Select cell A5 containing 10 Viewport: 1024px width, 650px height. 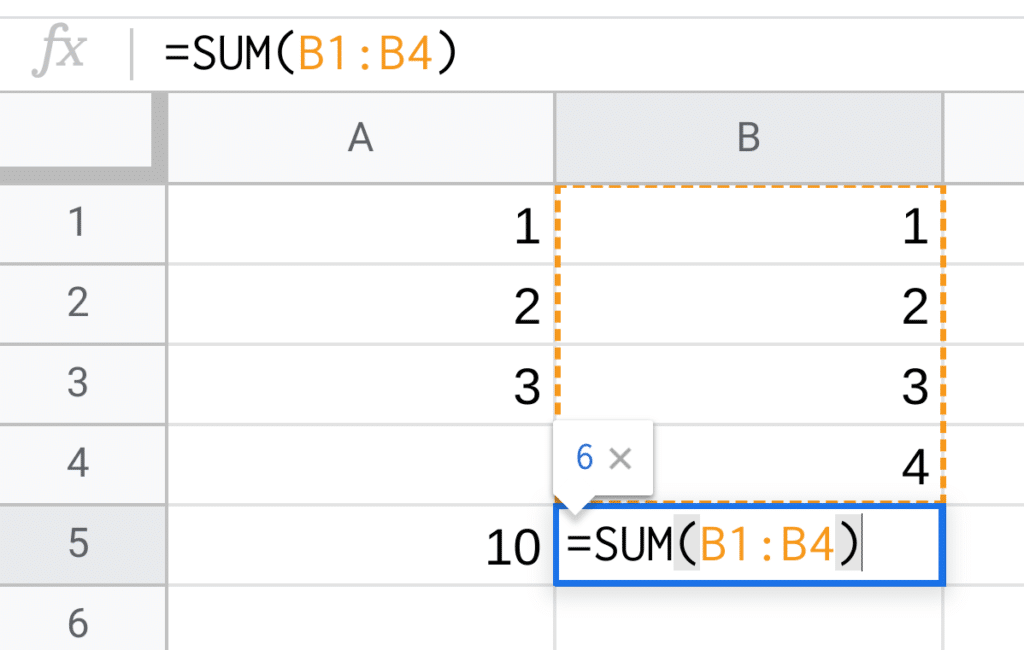coord(361,545)
